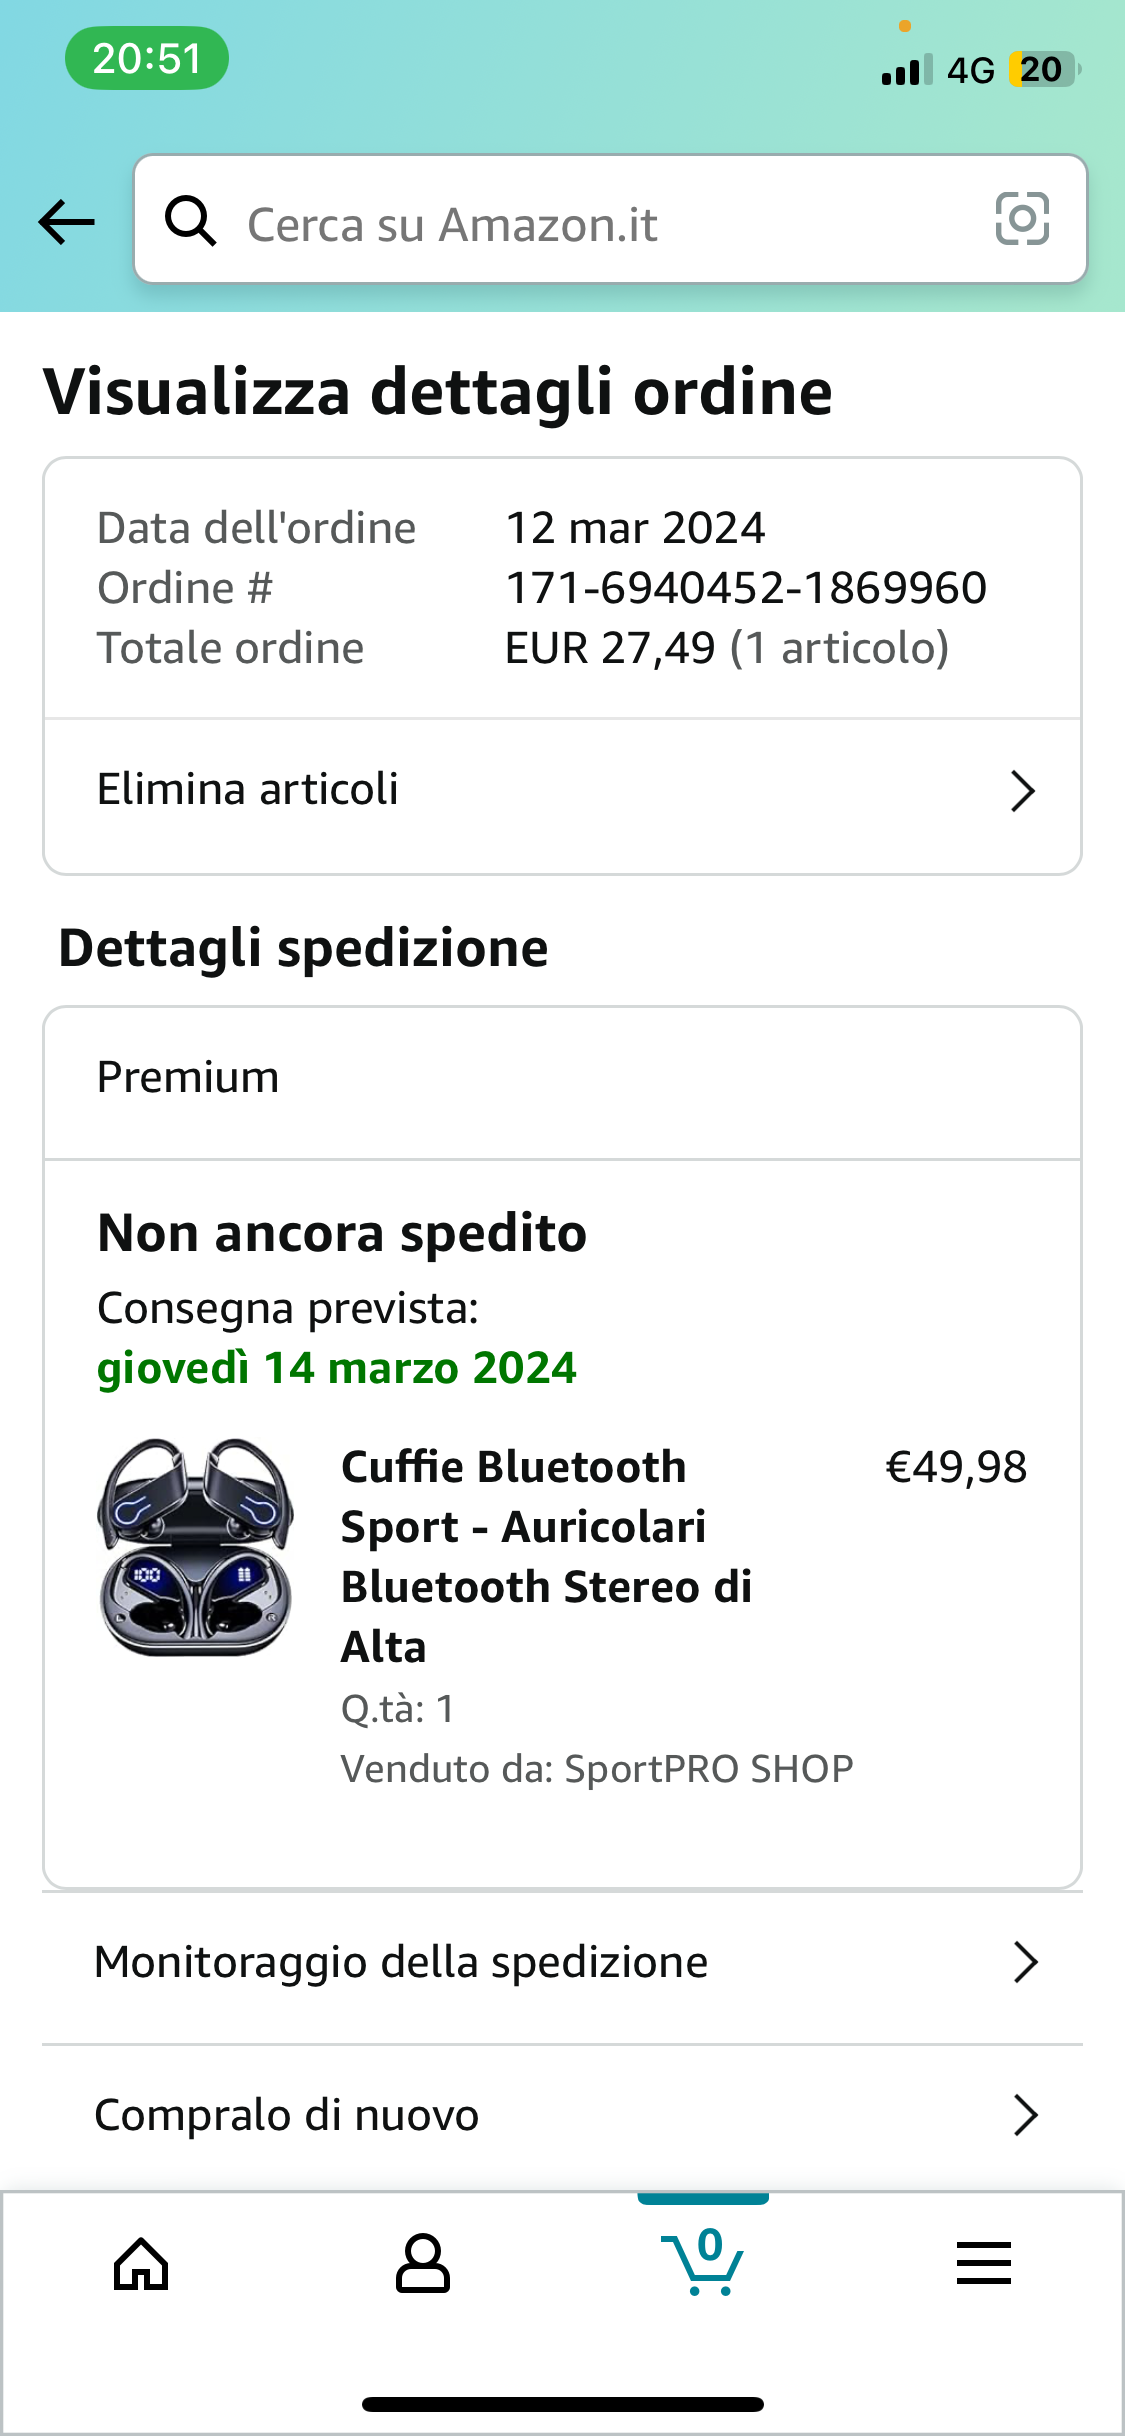Viewport: 1125px width, 2436px height.
Task: Tap the back arrow icon
Action: tap(66, 221)
